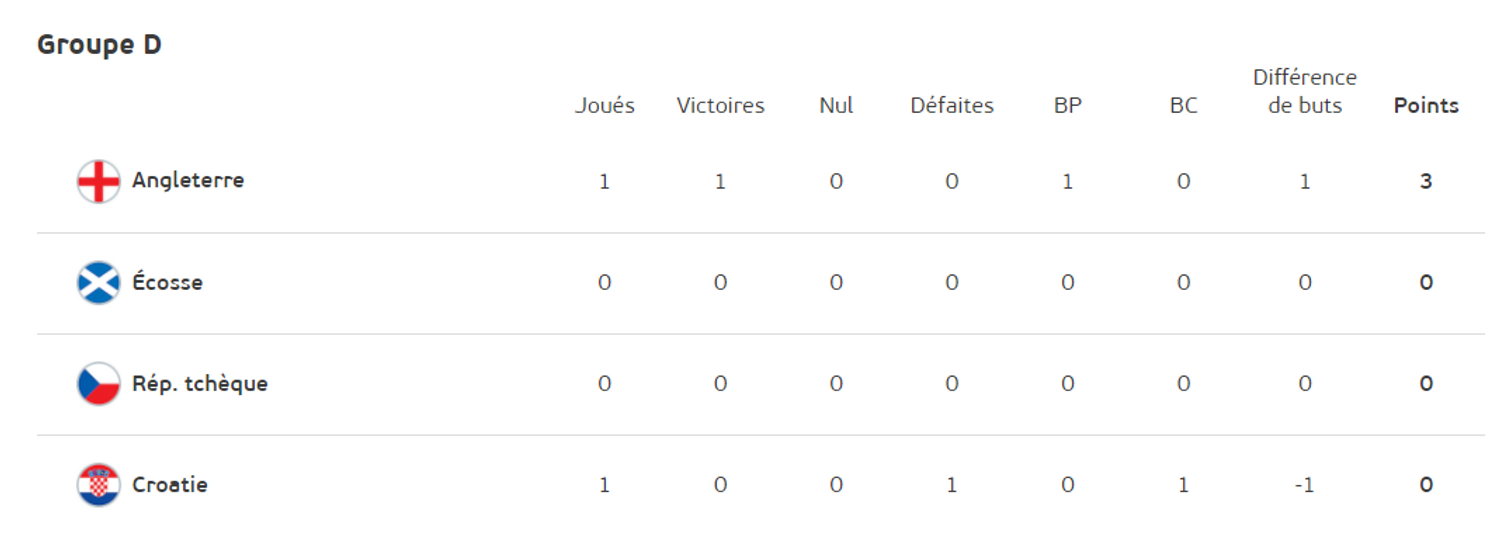
Task: Select the Victoires column header
Action: pos(720,106)
